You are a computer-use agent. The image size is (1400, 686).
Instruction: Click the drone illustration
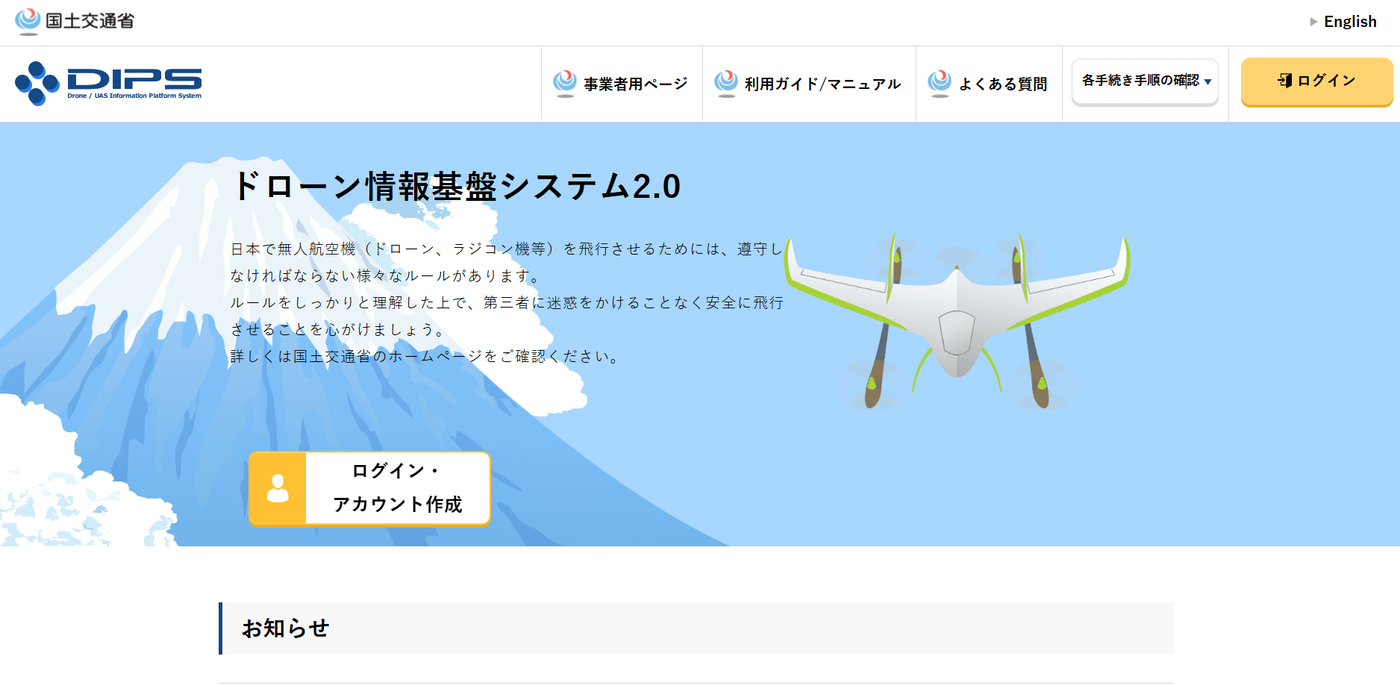[957, 321]
